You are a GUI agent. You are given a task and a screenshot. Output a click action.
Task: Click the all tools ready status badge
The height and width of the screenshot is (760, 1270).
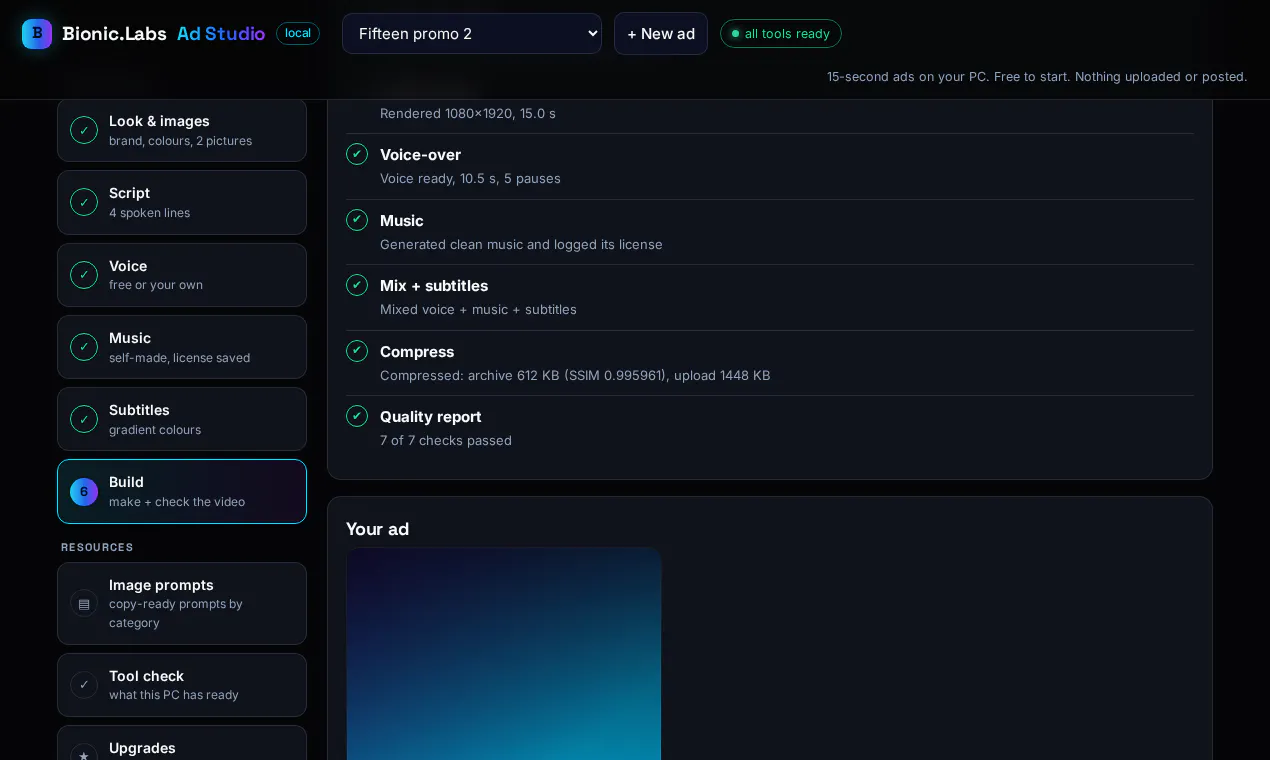[x=781, y=34]
